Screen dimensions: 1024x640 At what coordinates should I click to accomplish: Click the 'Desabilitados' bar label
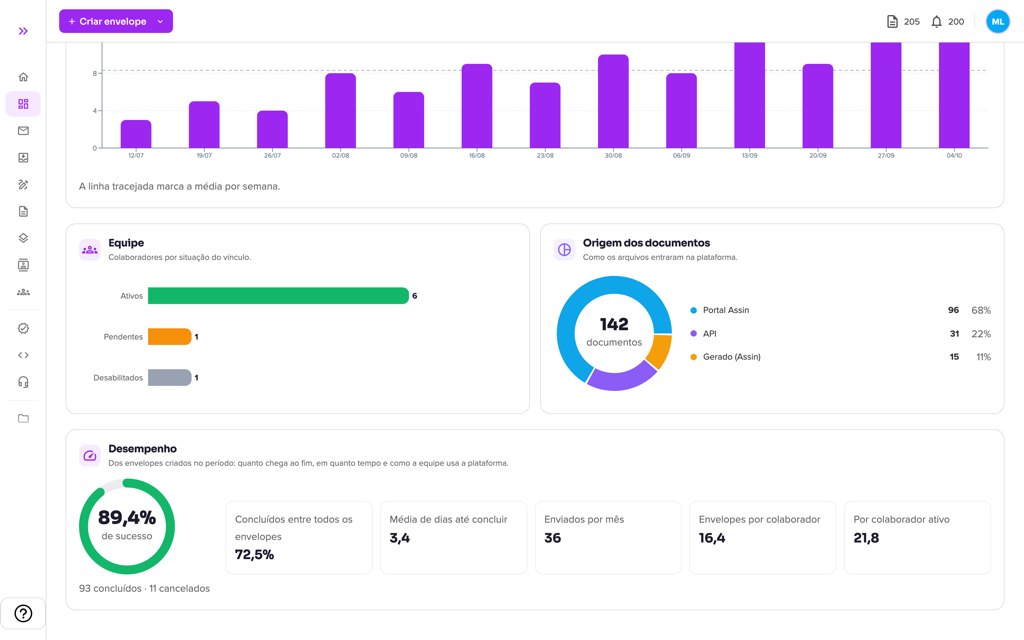tap(118, 377)
